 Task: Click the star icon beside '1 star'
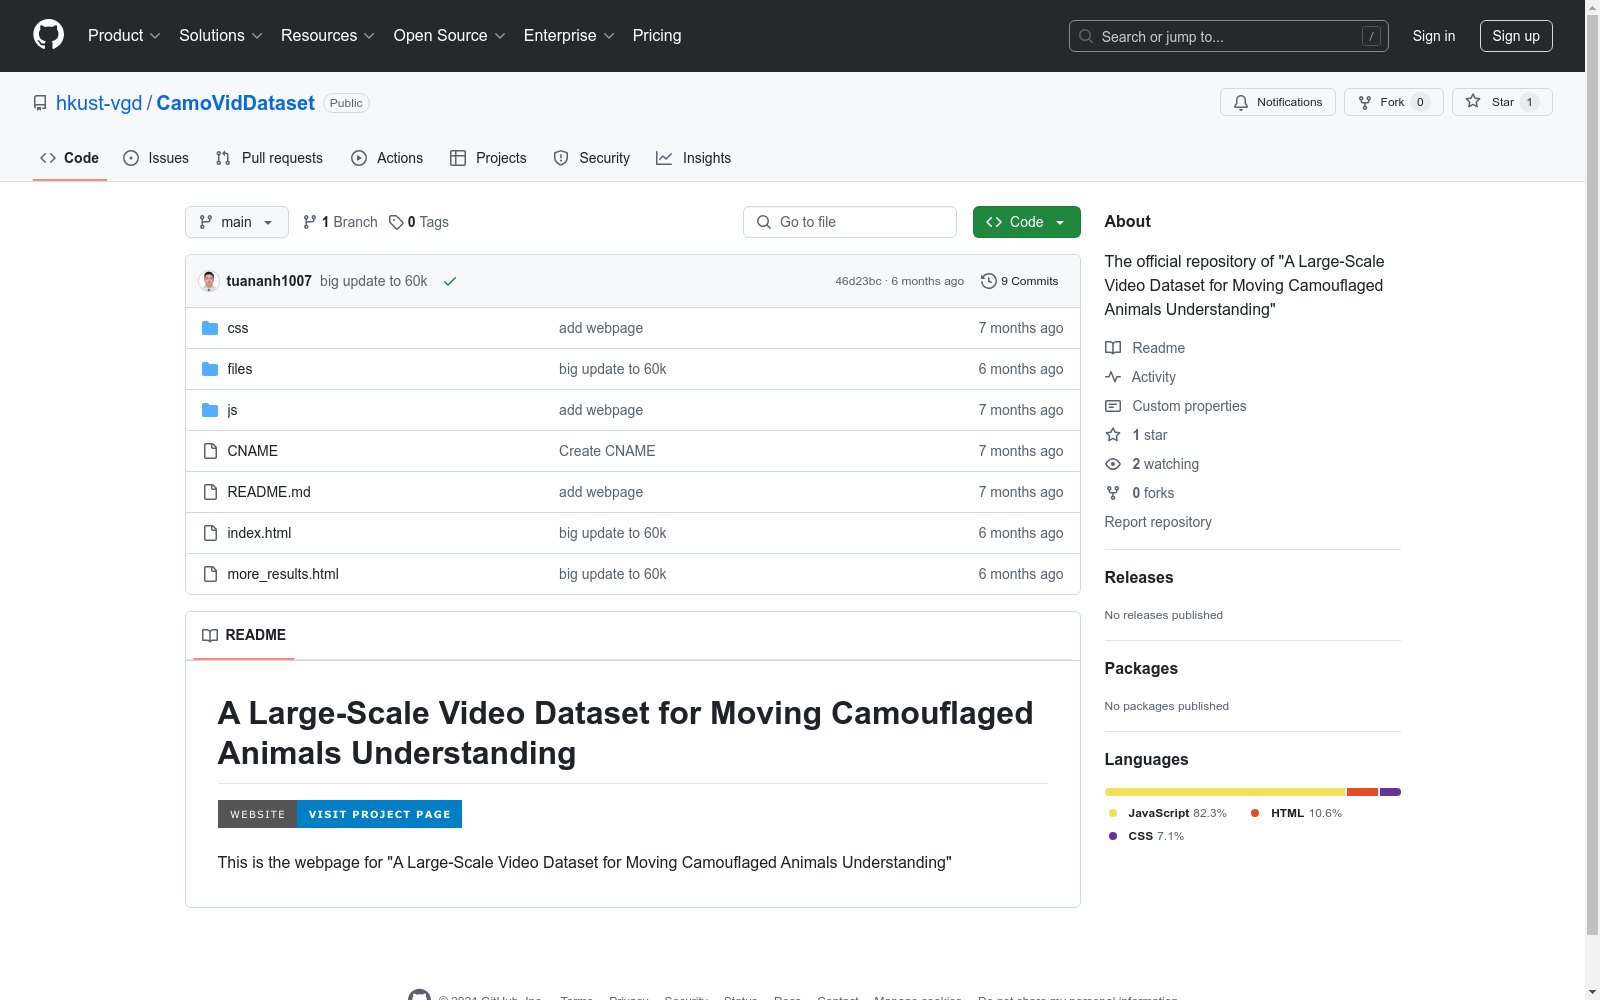pos(1113,435)
